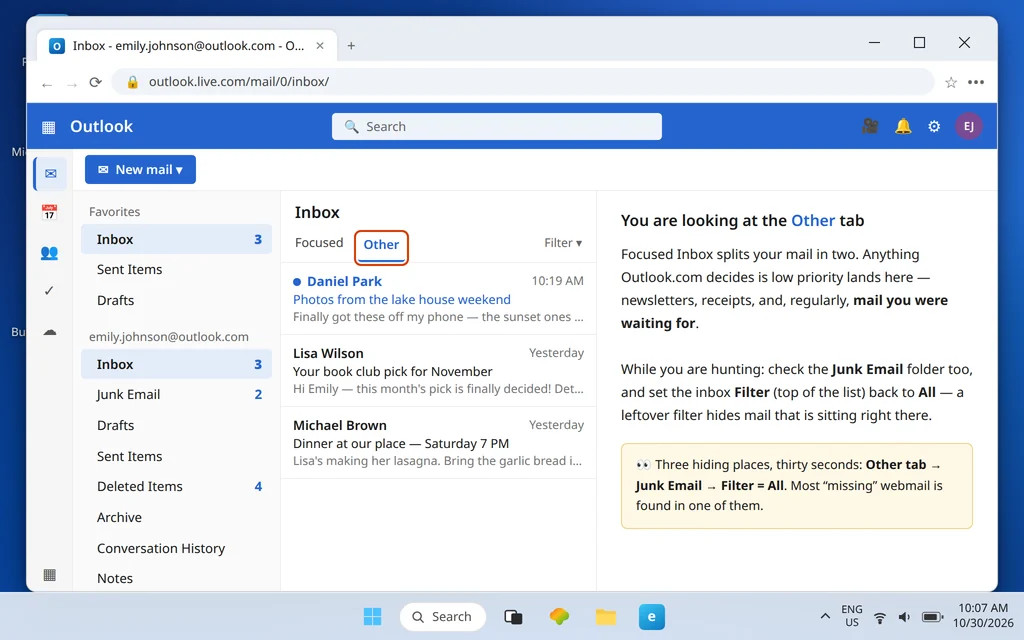Open the Deleted Items folder

(x=176, y=487)
